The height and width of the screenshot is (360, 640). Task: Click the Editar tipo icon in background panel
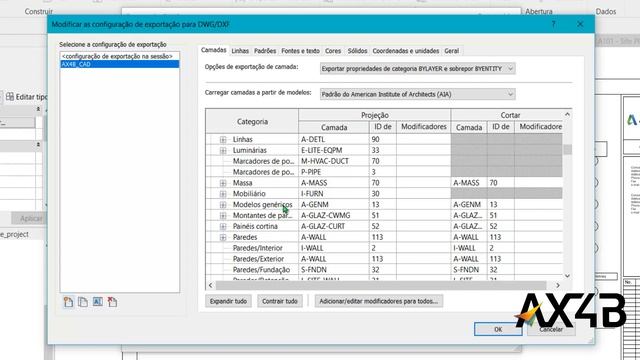10,97
